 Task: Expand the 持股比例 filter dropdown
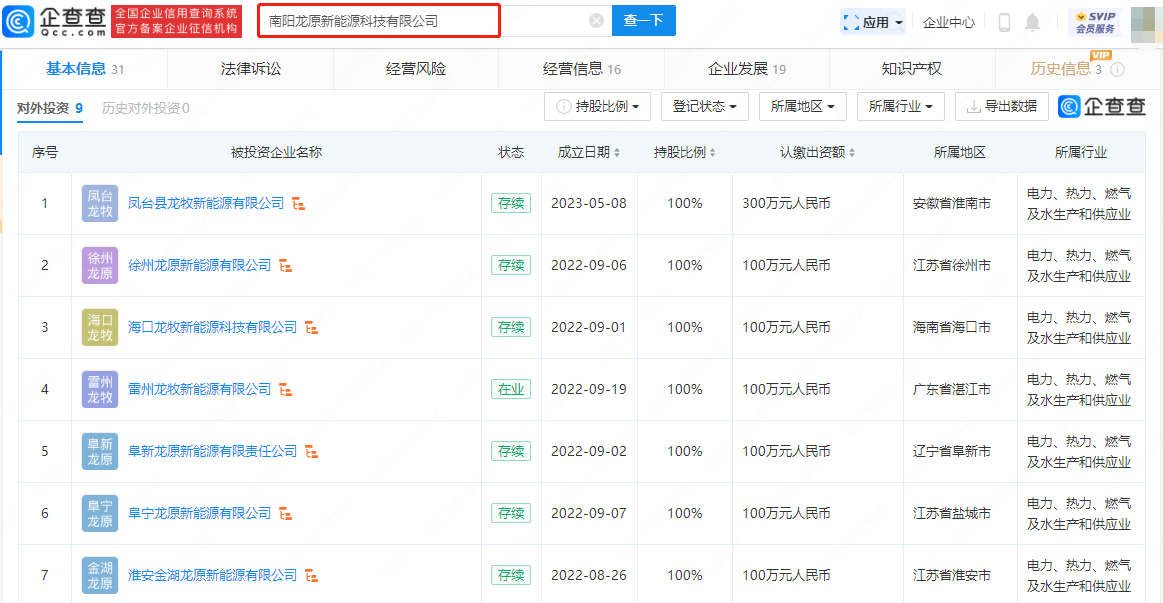[597, 107]
